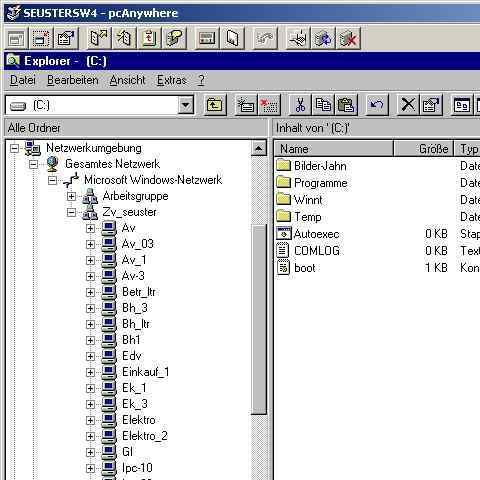The height and width of the screenshot is (480, 480).
Task: Open the Extras menu
Action: tap(172, 80)
